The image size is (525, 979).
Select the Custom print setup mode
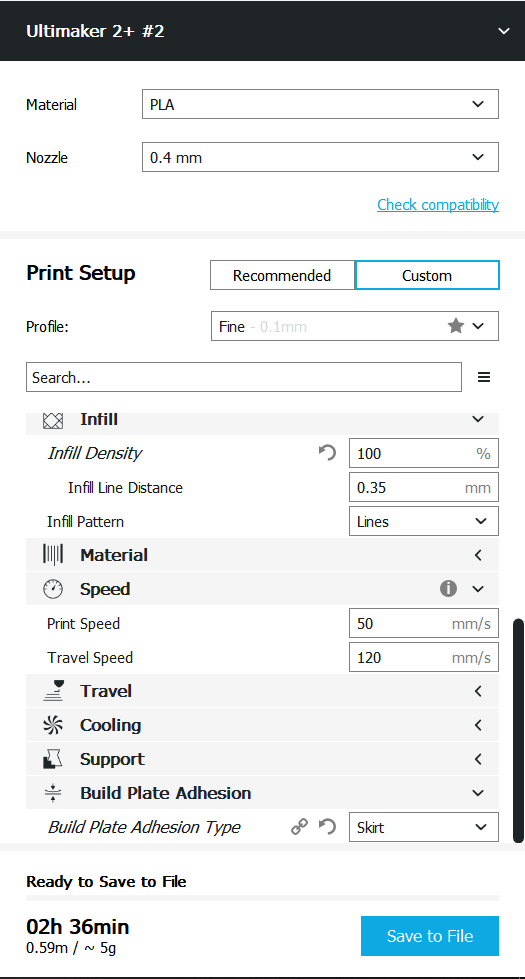pos(427,275)
